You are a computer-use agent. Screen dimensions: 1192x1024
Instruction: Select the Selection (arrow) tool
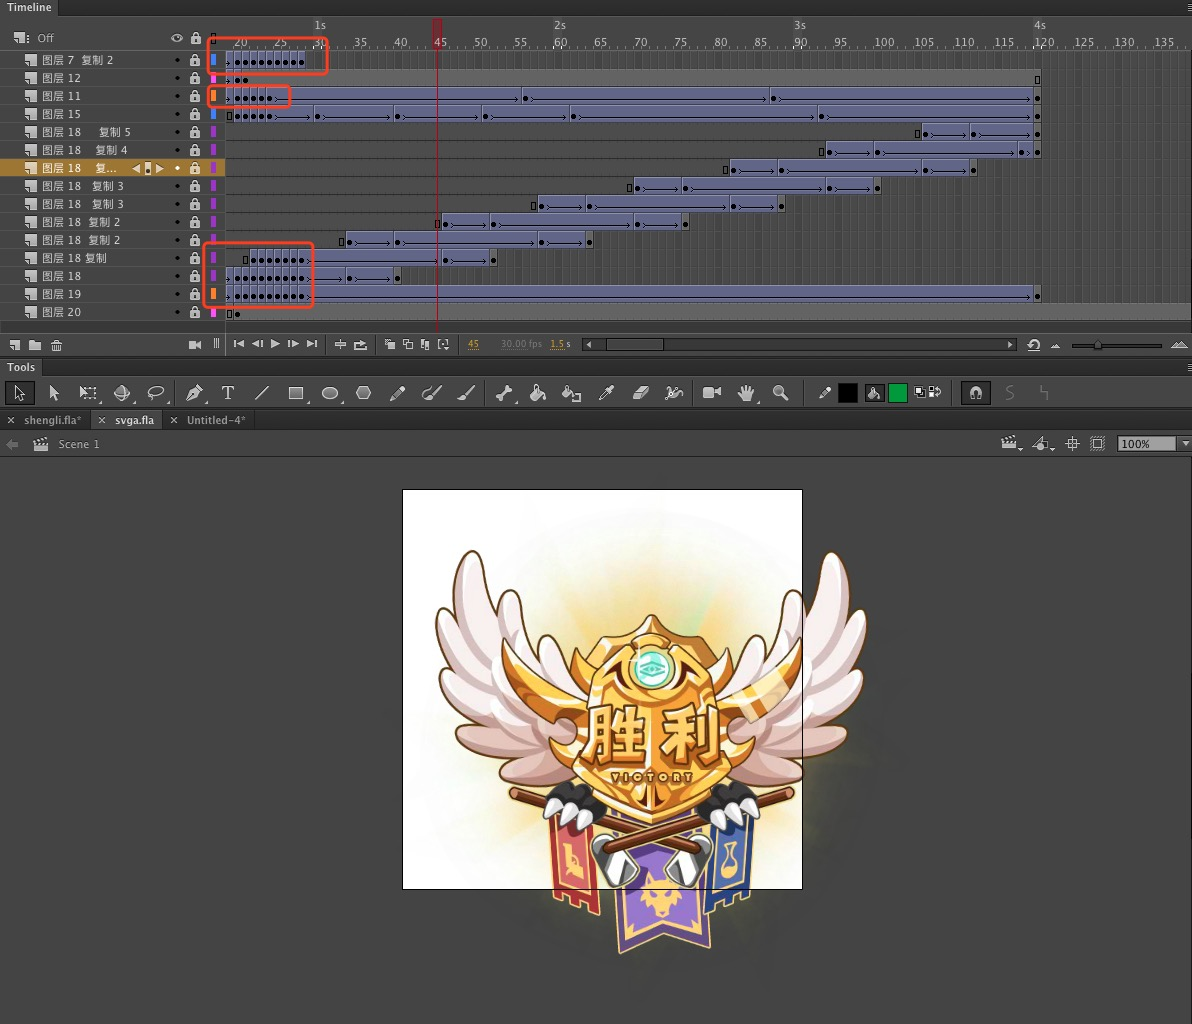click(x=19, y=393)
